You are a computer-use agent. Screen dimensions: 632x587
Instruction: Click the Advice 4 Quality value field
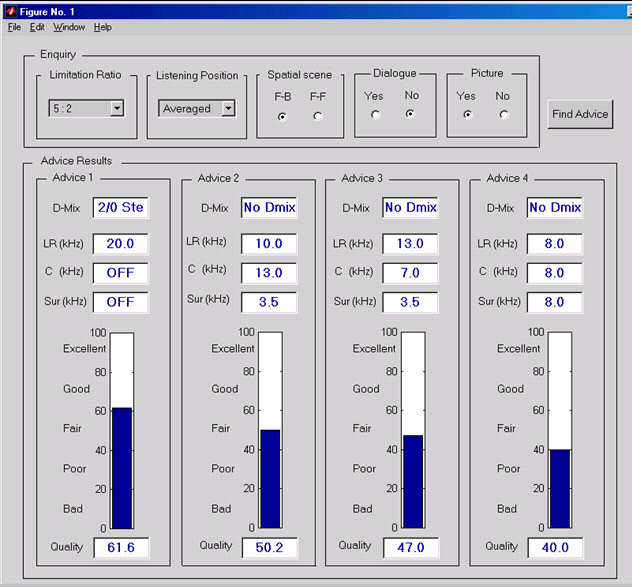point(556,547)
